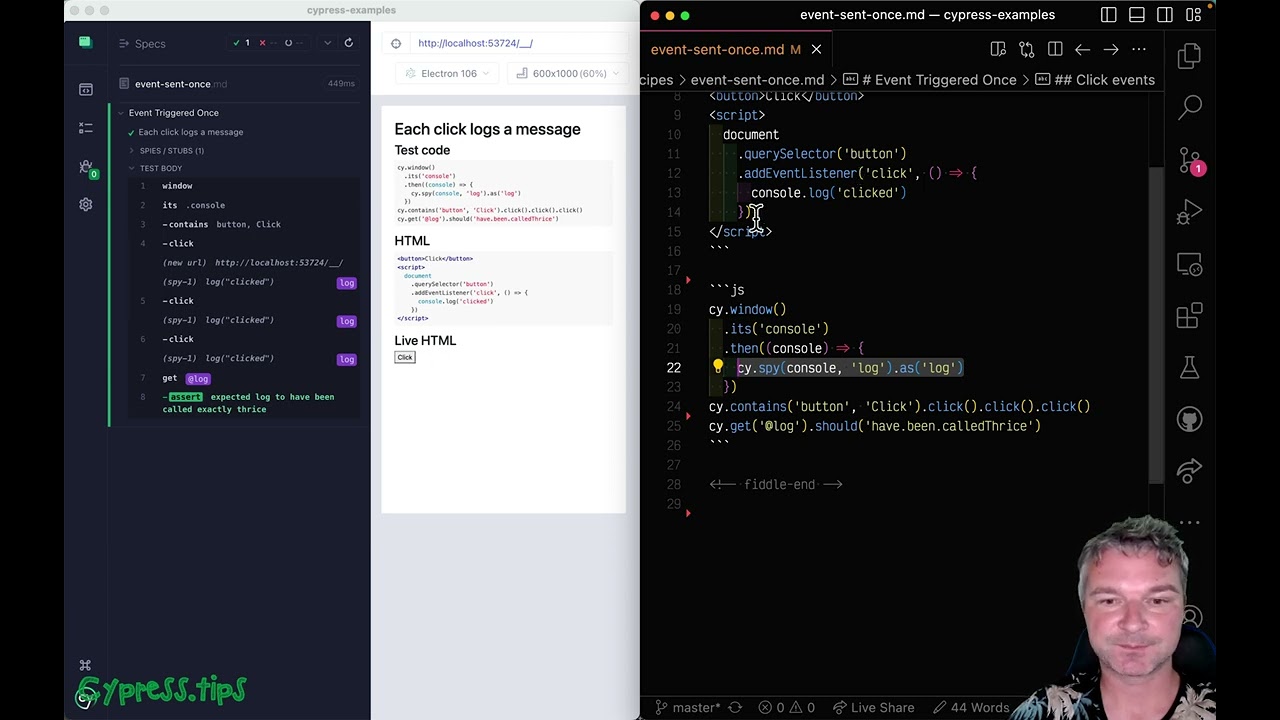The image size is (1280, 720).
Task: Click the passed tests count
Action: click(241, 43)
